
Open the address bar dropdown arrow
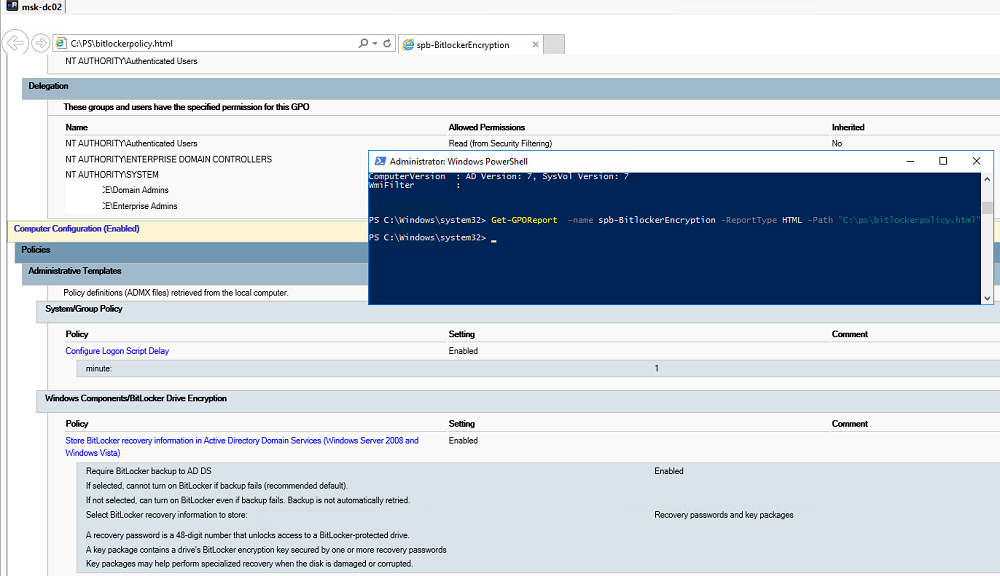pos(375,43)
